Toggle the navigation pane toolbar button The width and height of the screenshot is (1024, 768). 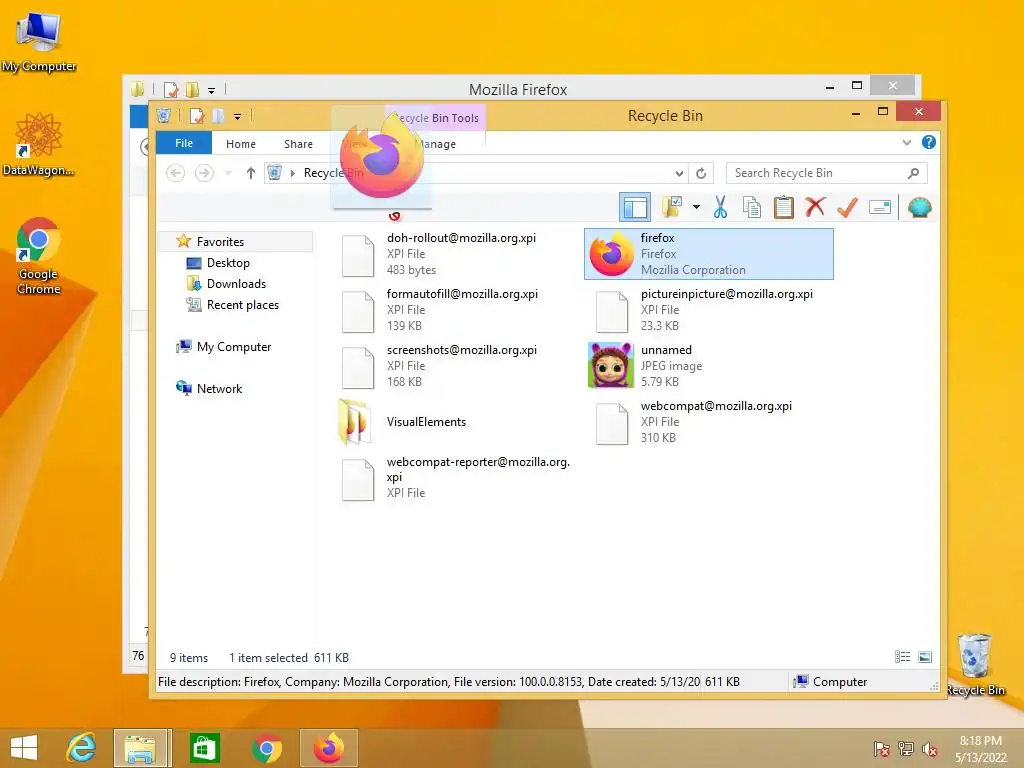click(x=635, y=208)
